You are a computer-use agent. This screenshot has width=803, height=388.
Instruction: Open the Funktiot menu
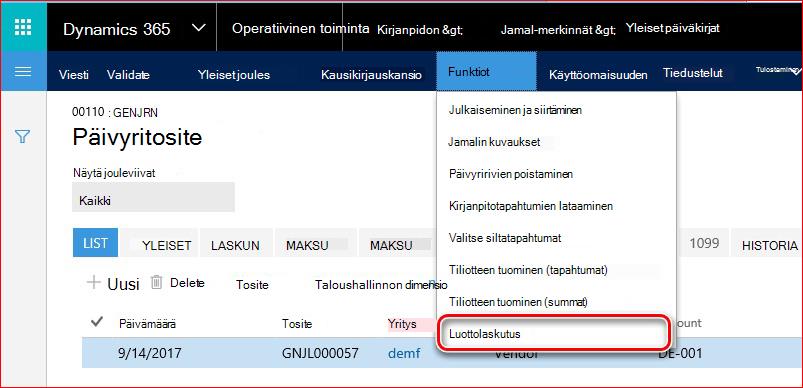(486, 72)
